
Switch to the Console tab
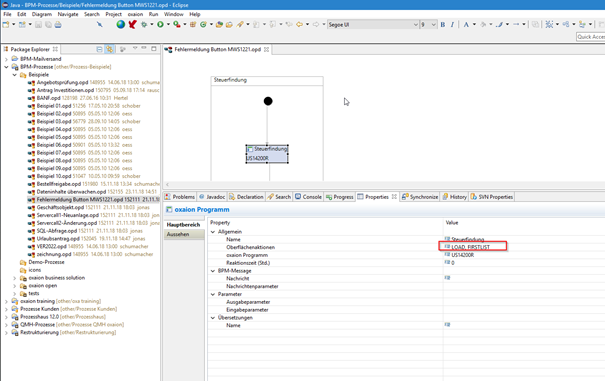pos(308,197)
